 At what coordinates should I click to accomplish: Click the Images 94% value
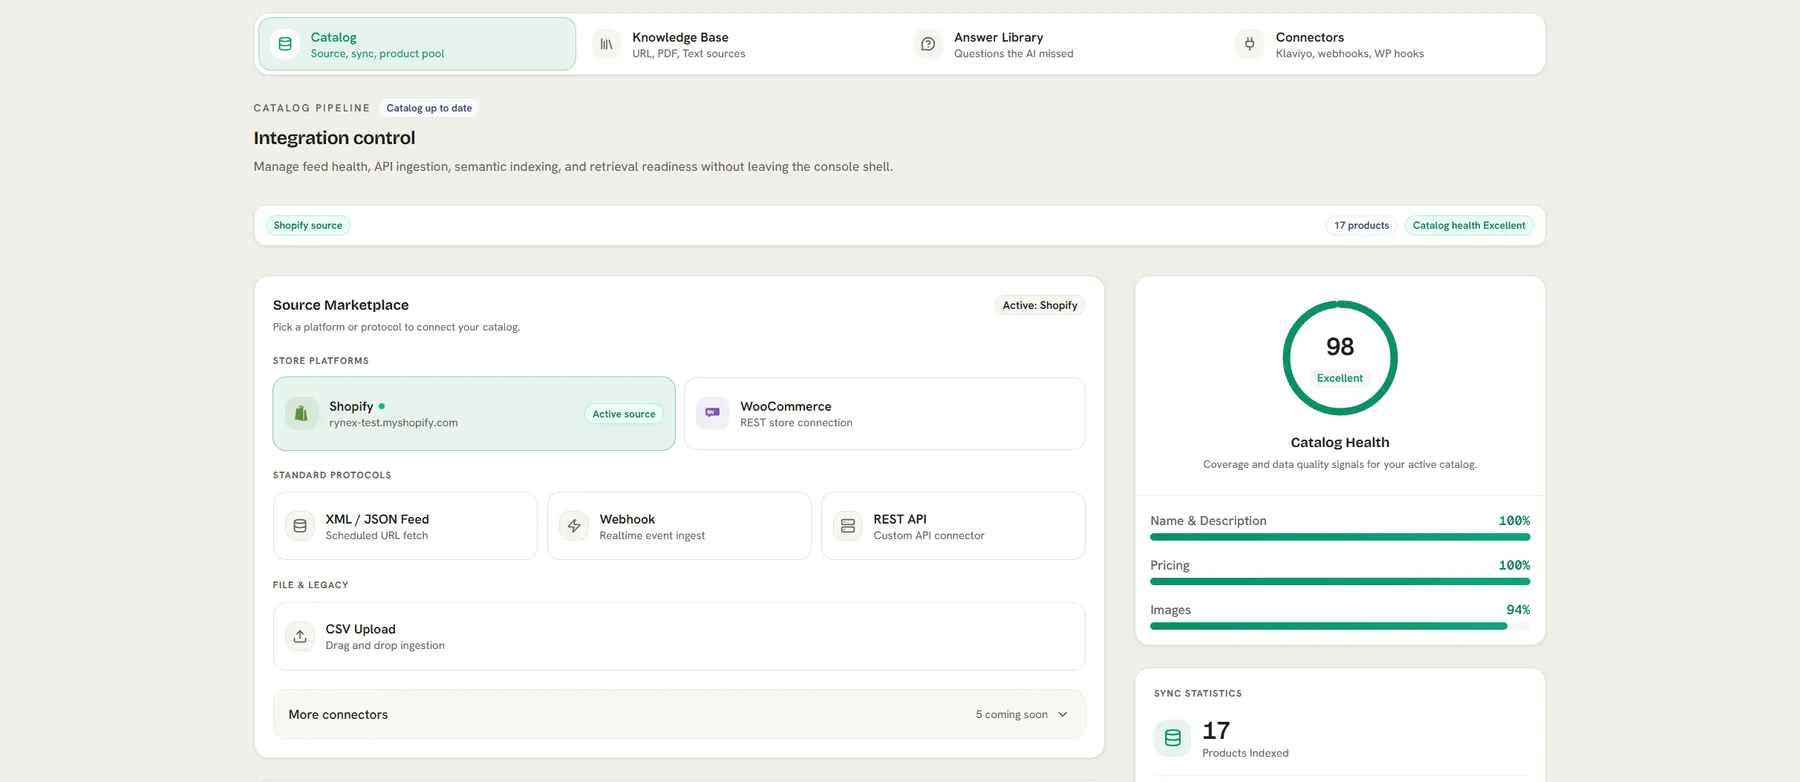tap(1518, 610)
